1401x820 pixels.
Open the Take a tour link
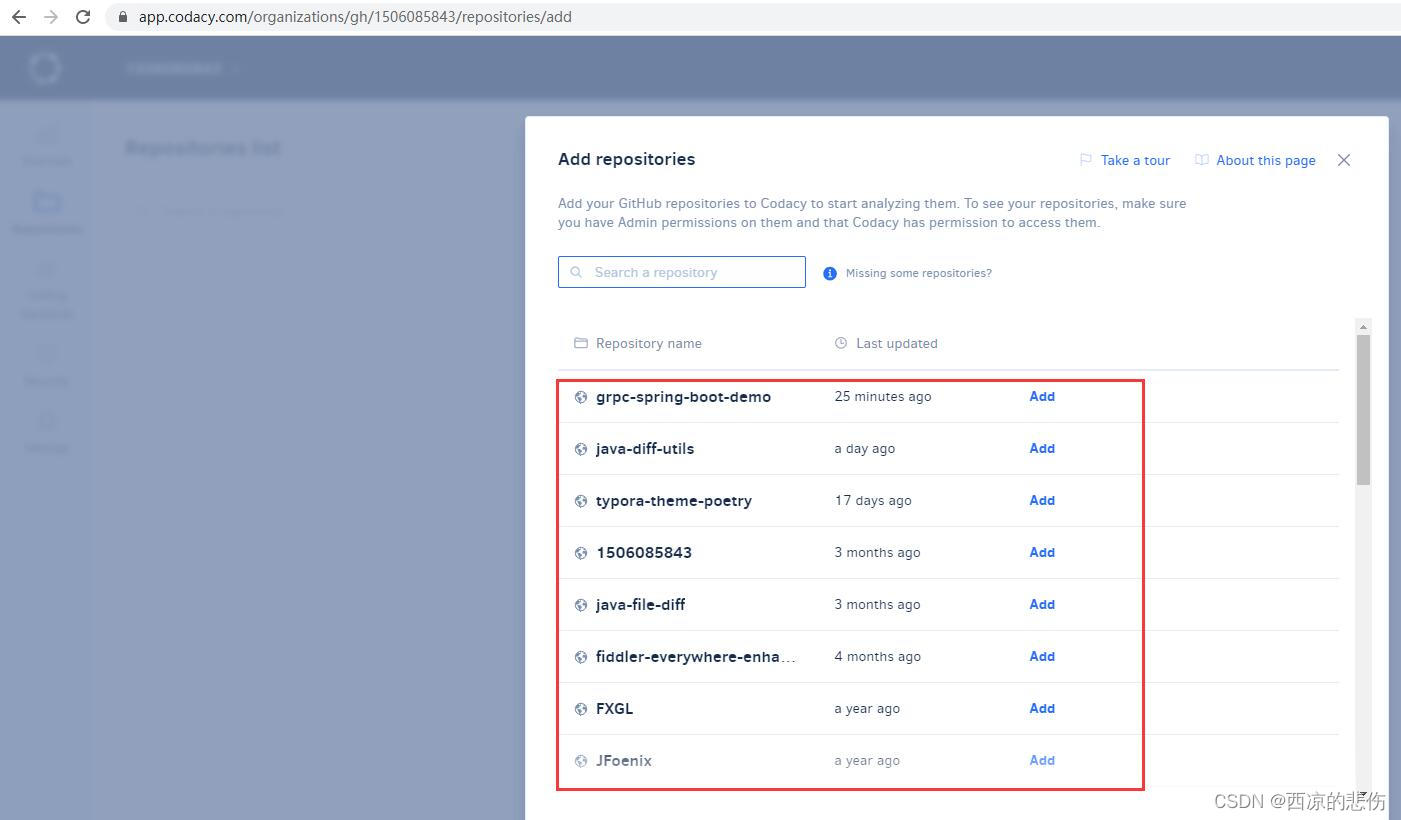click(x=1135, y=160)
